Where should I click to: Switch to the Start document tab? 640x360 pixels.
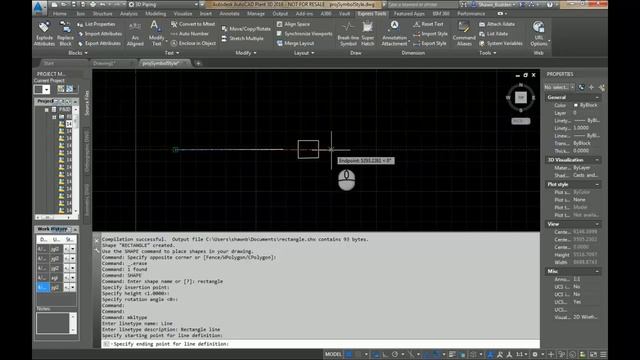point(49,63)
